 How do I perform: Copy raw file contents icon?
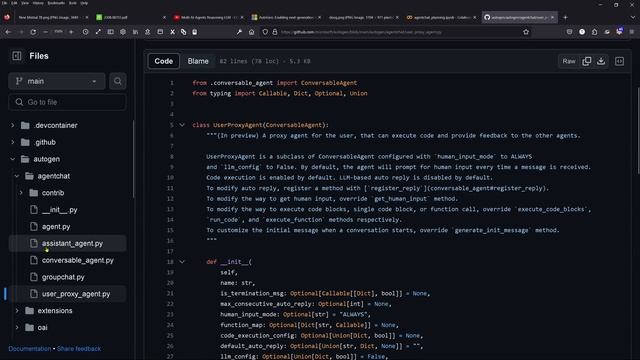[587, 61]
